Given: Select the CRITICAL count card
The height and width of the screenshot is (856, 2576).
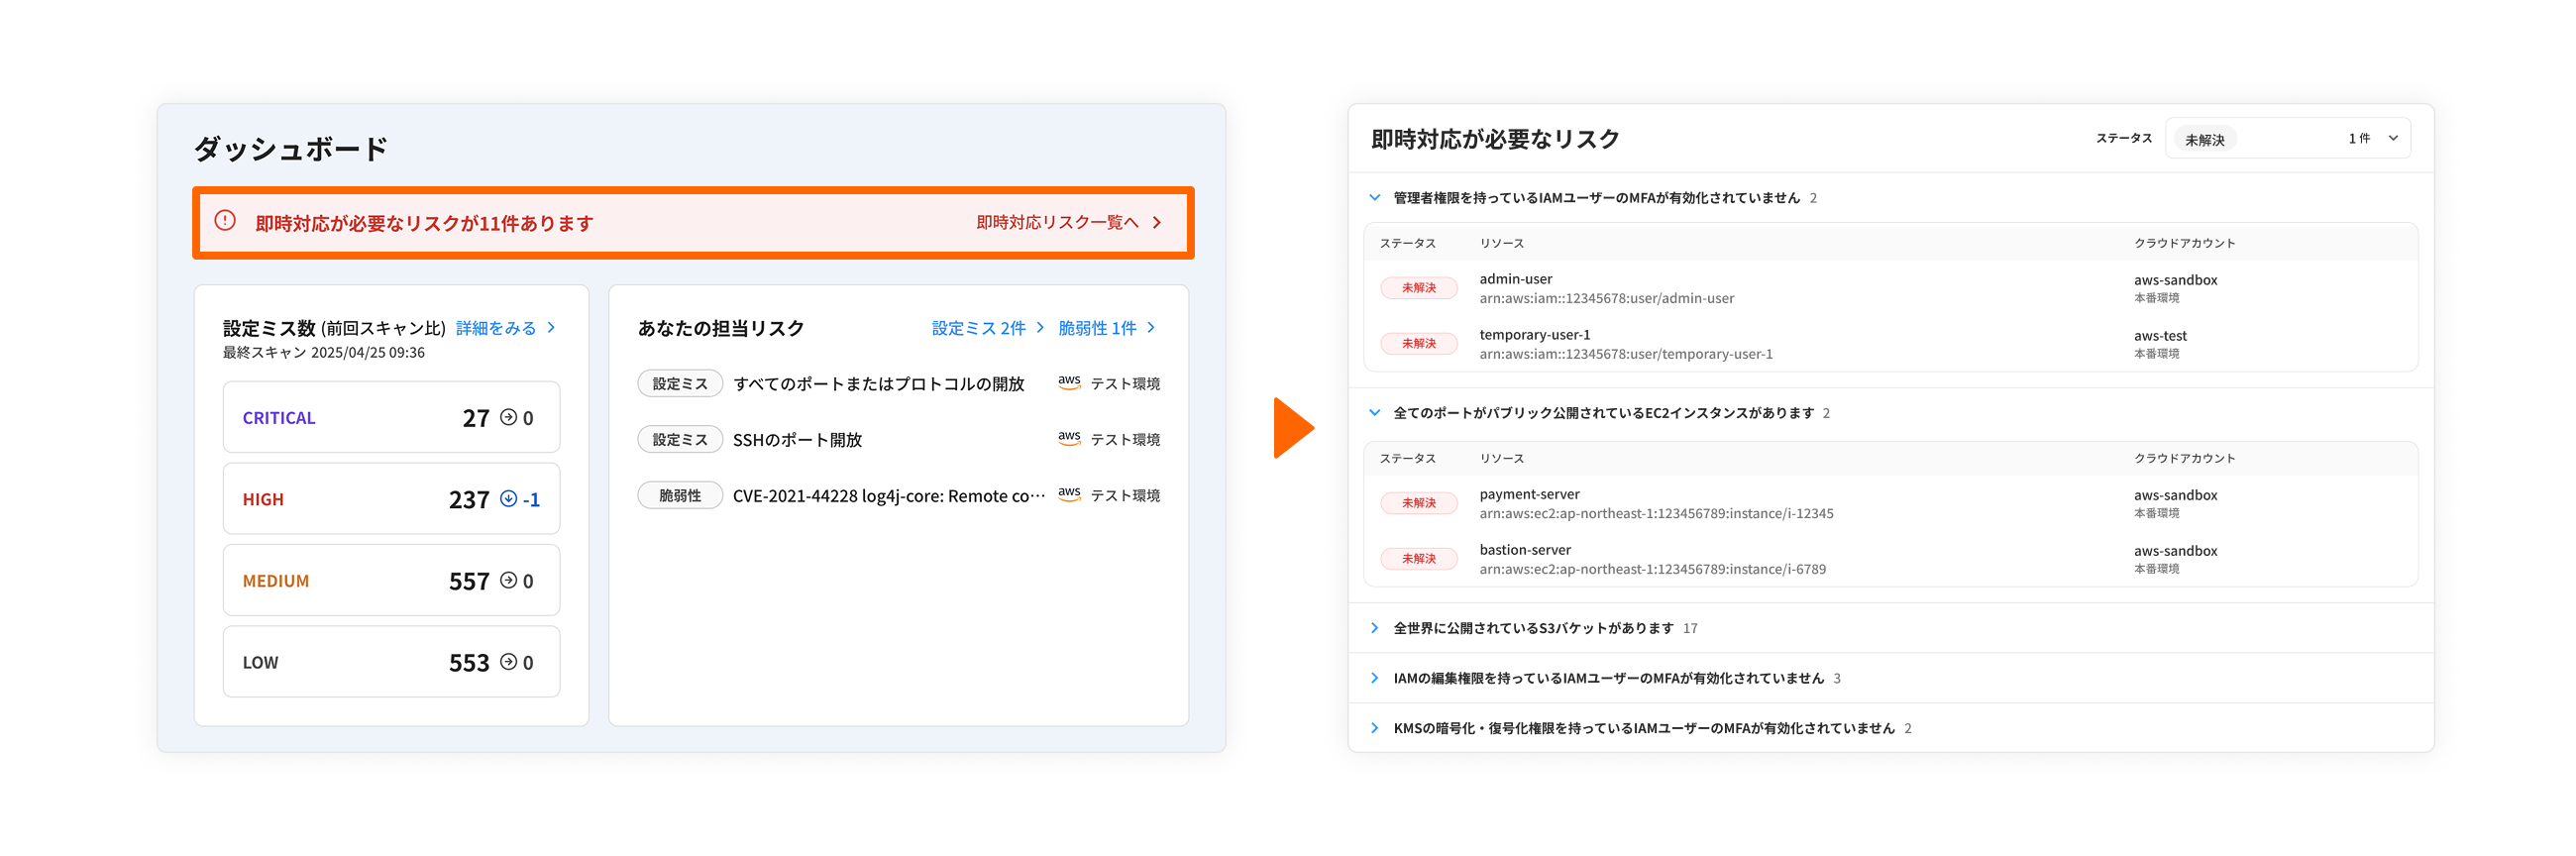Looking at the screenshot, I should pyautogui.click(x=391, y=417).
